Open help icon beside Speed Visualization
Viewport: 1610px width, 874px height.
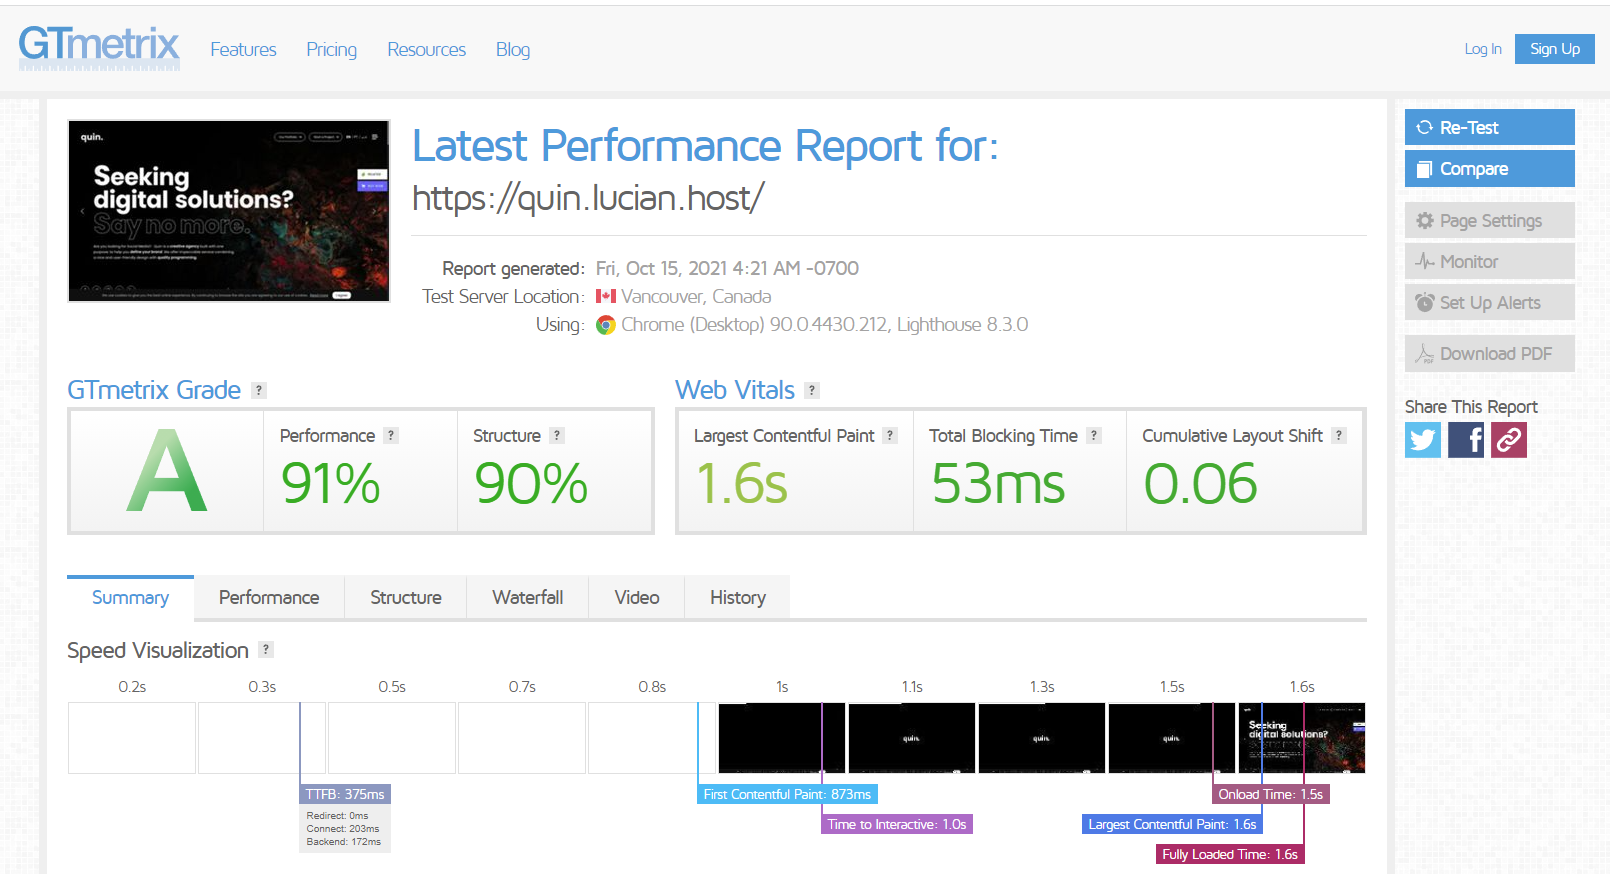coord(266,650)
